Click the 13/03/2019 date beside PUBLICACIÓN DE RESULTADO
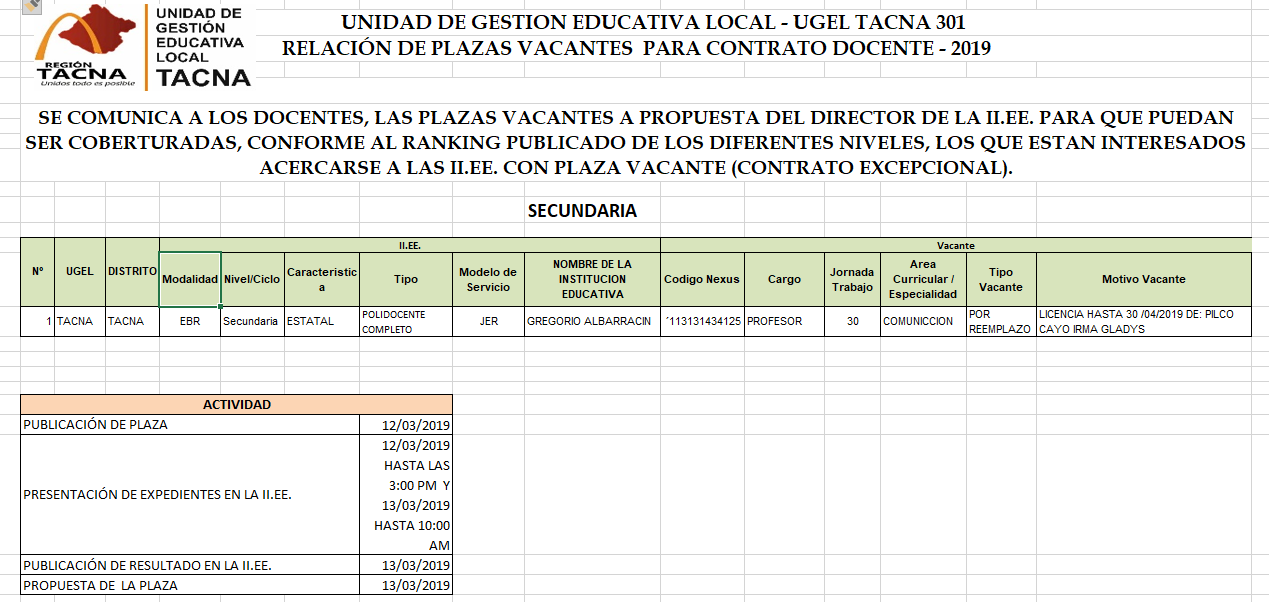The image size is (1269, 602). point(406,565)
